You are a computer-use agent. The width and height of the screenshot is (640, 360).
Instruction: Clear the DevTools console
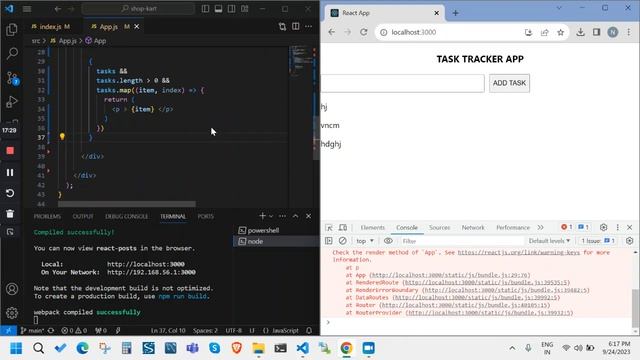pyautogui.click(x=343, y=241)
